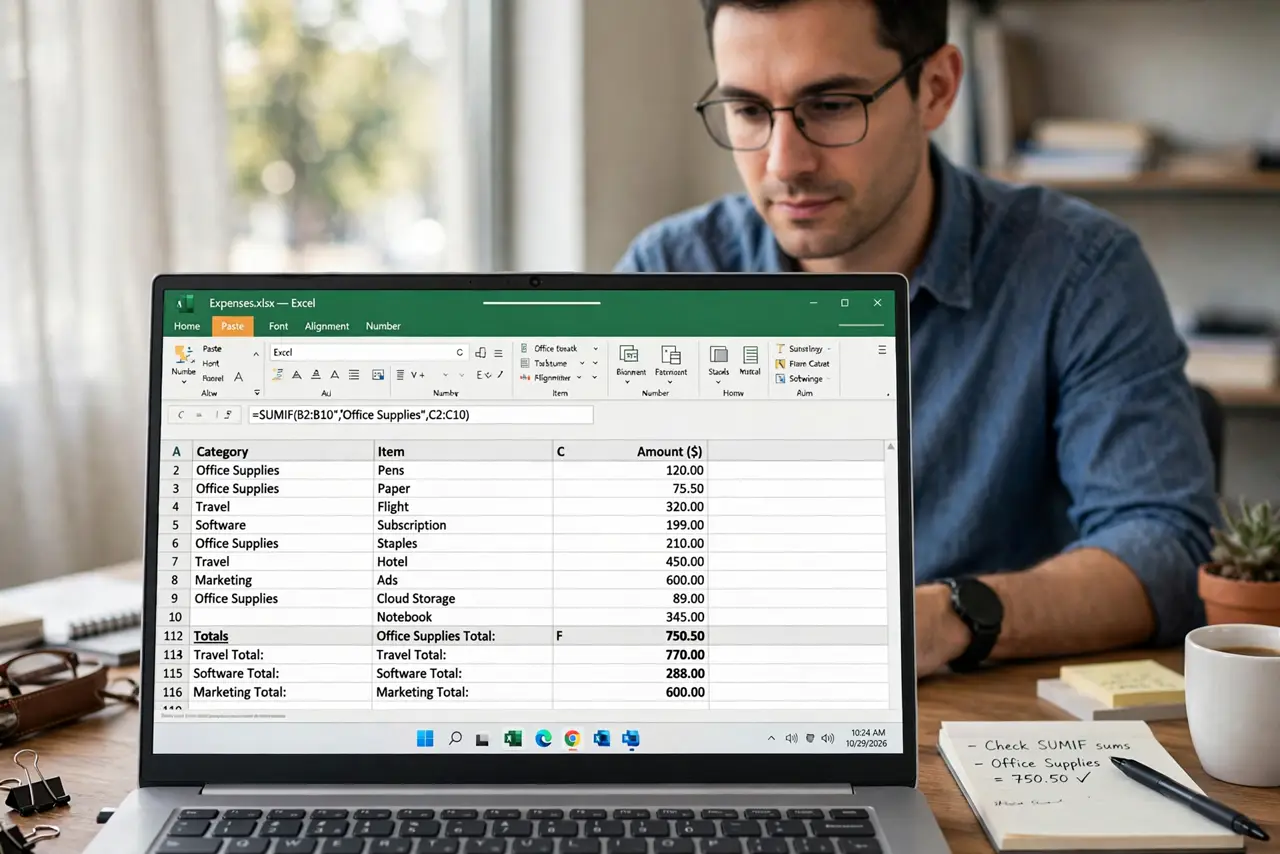Click the refresh icon in the font name box

(x=459, y=352)
